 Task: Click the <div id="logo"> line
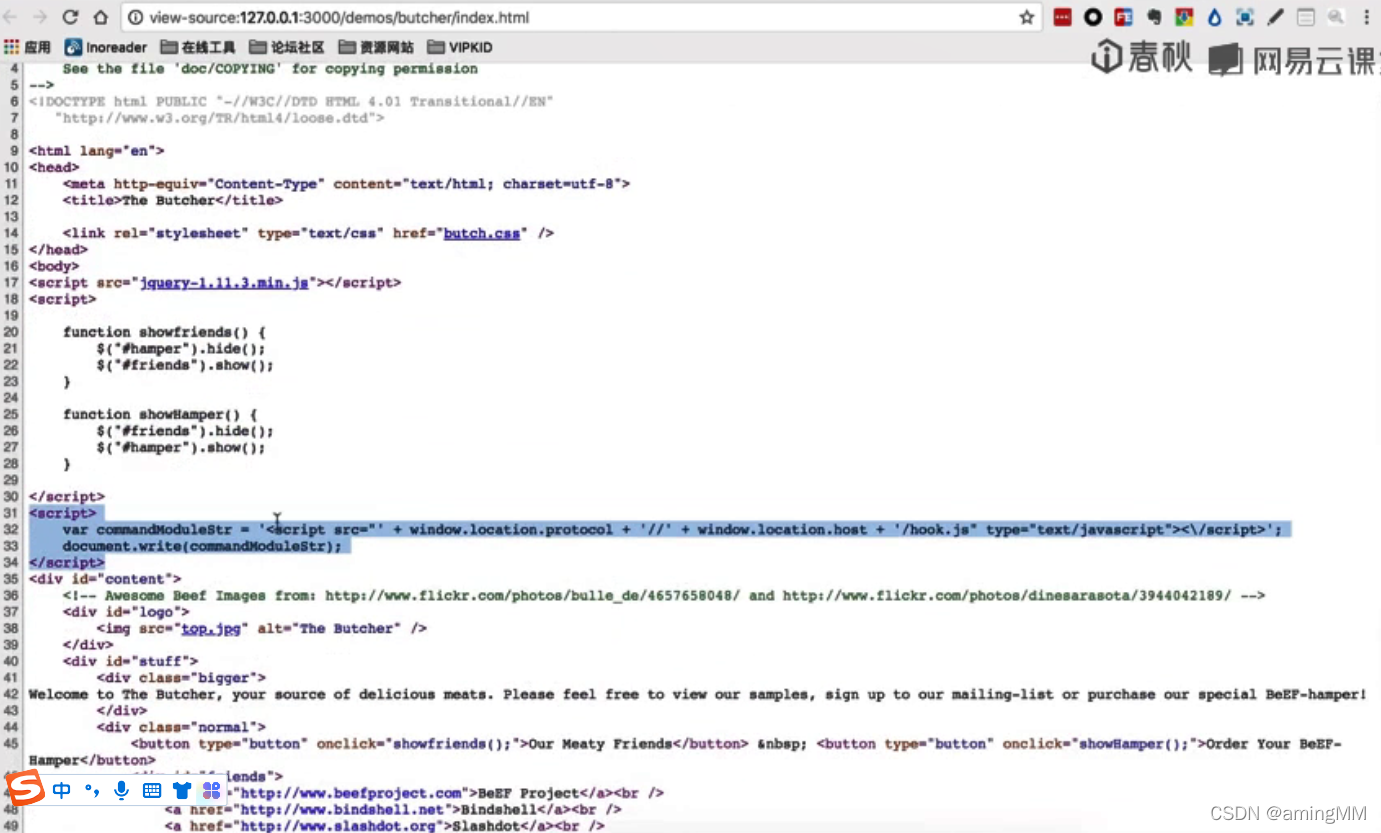point(126,611)
